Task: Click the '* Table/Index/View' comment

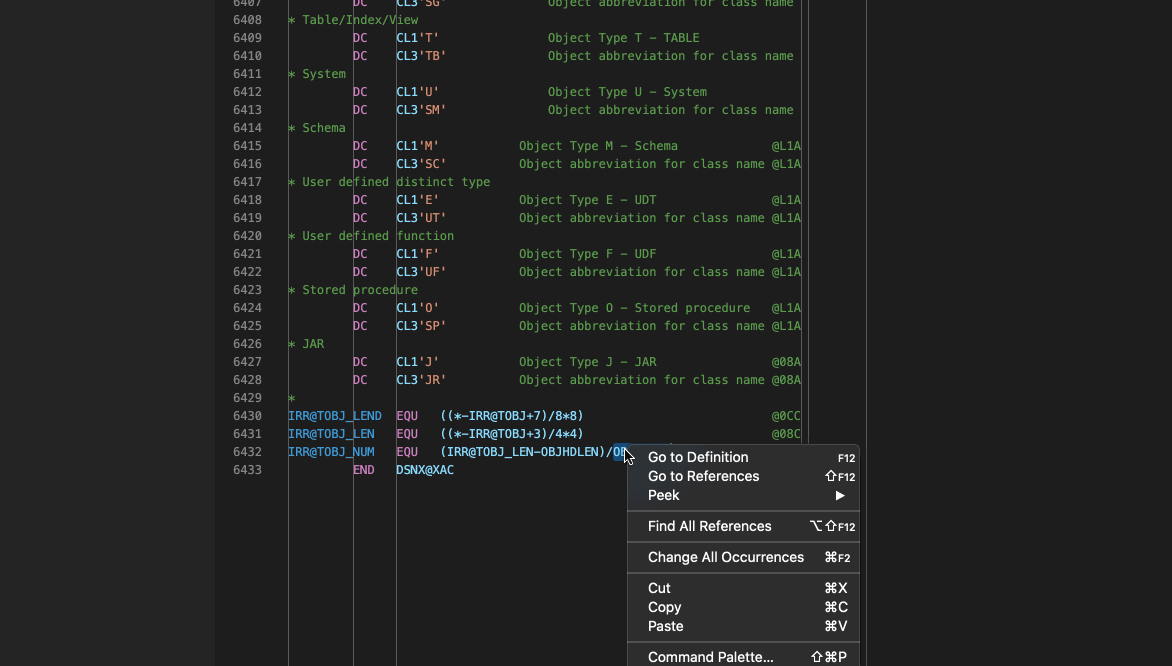Action: point(354,20)
